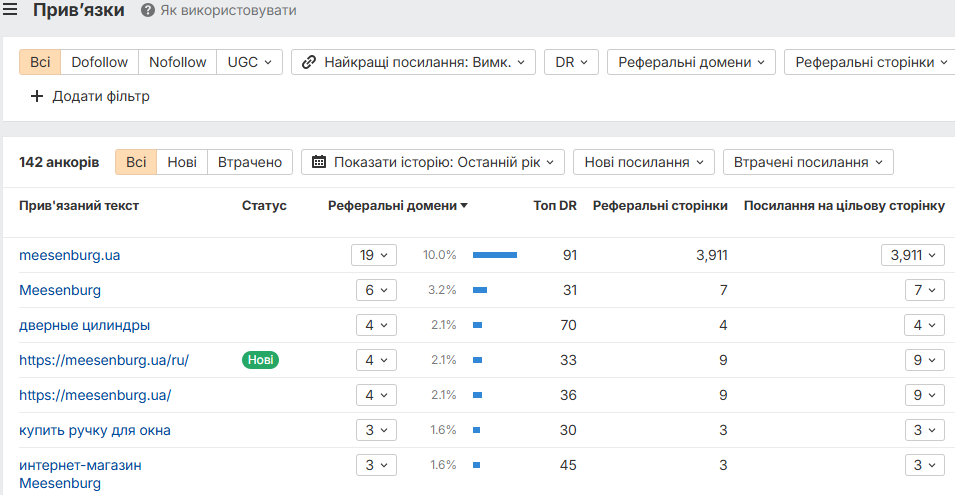This screenshot has height=495, width=955.
Task: Open Найкращі посилання: Вимк. dropdown
Action: [414, 62]
